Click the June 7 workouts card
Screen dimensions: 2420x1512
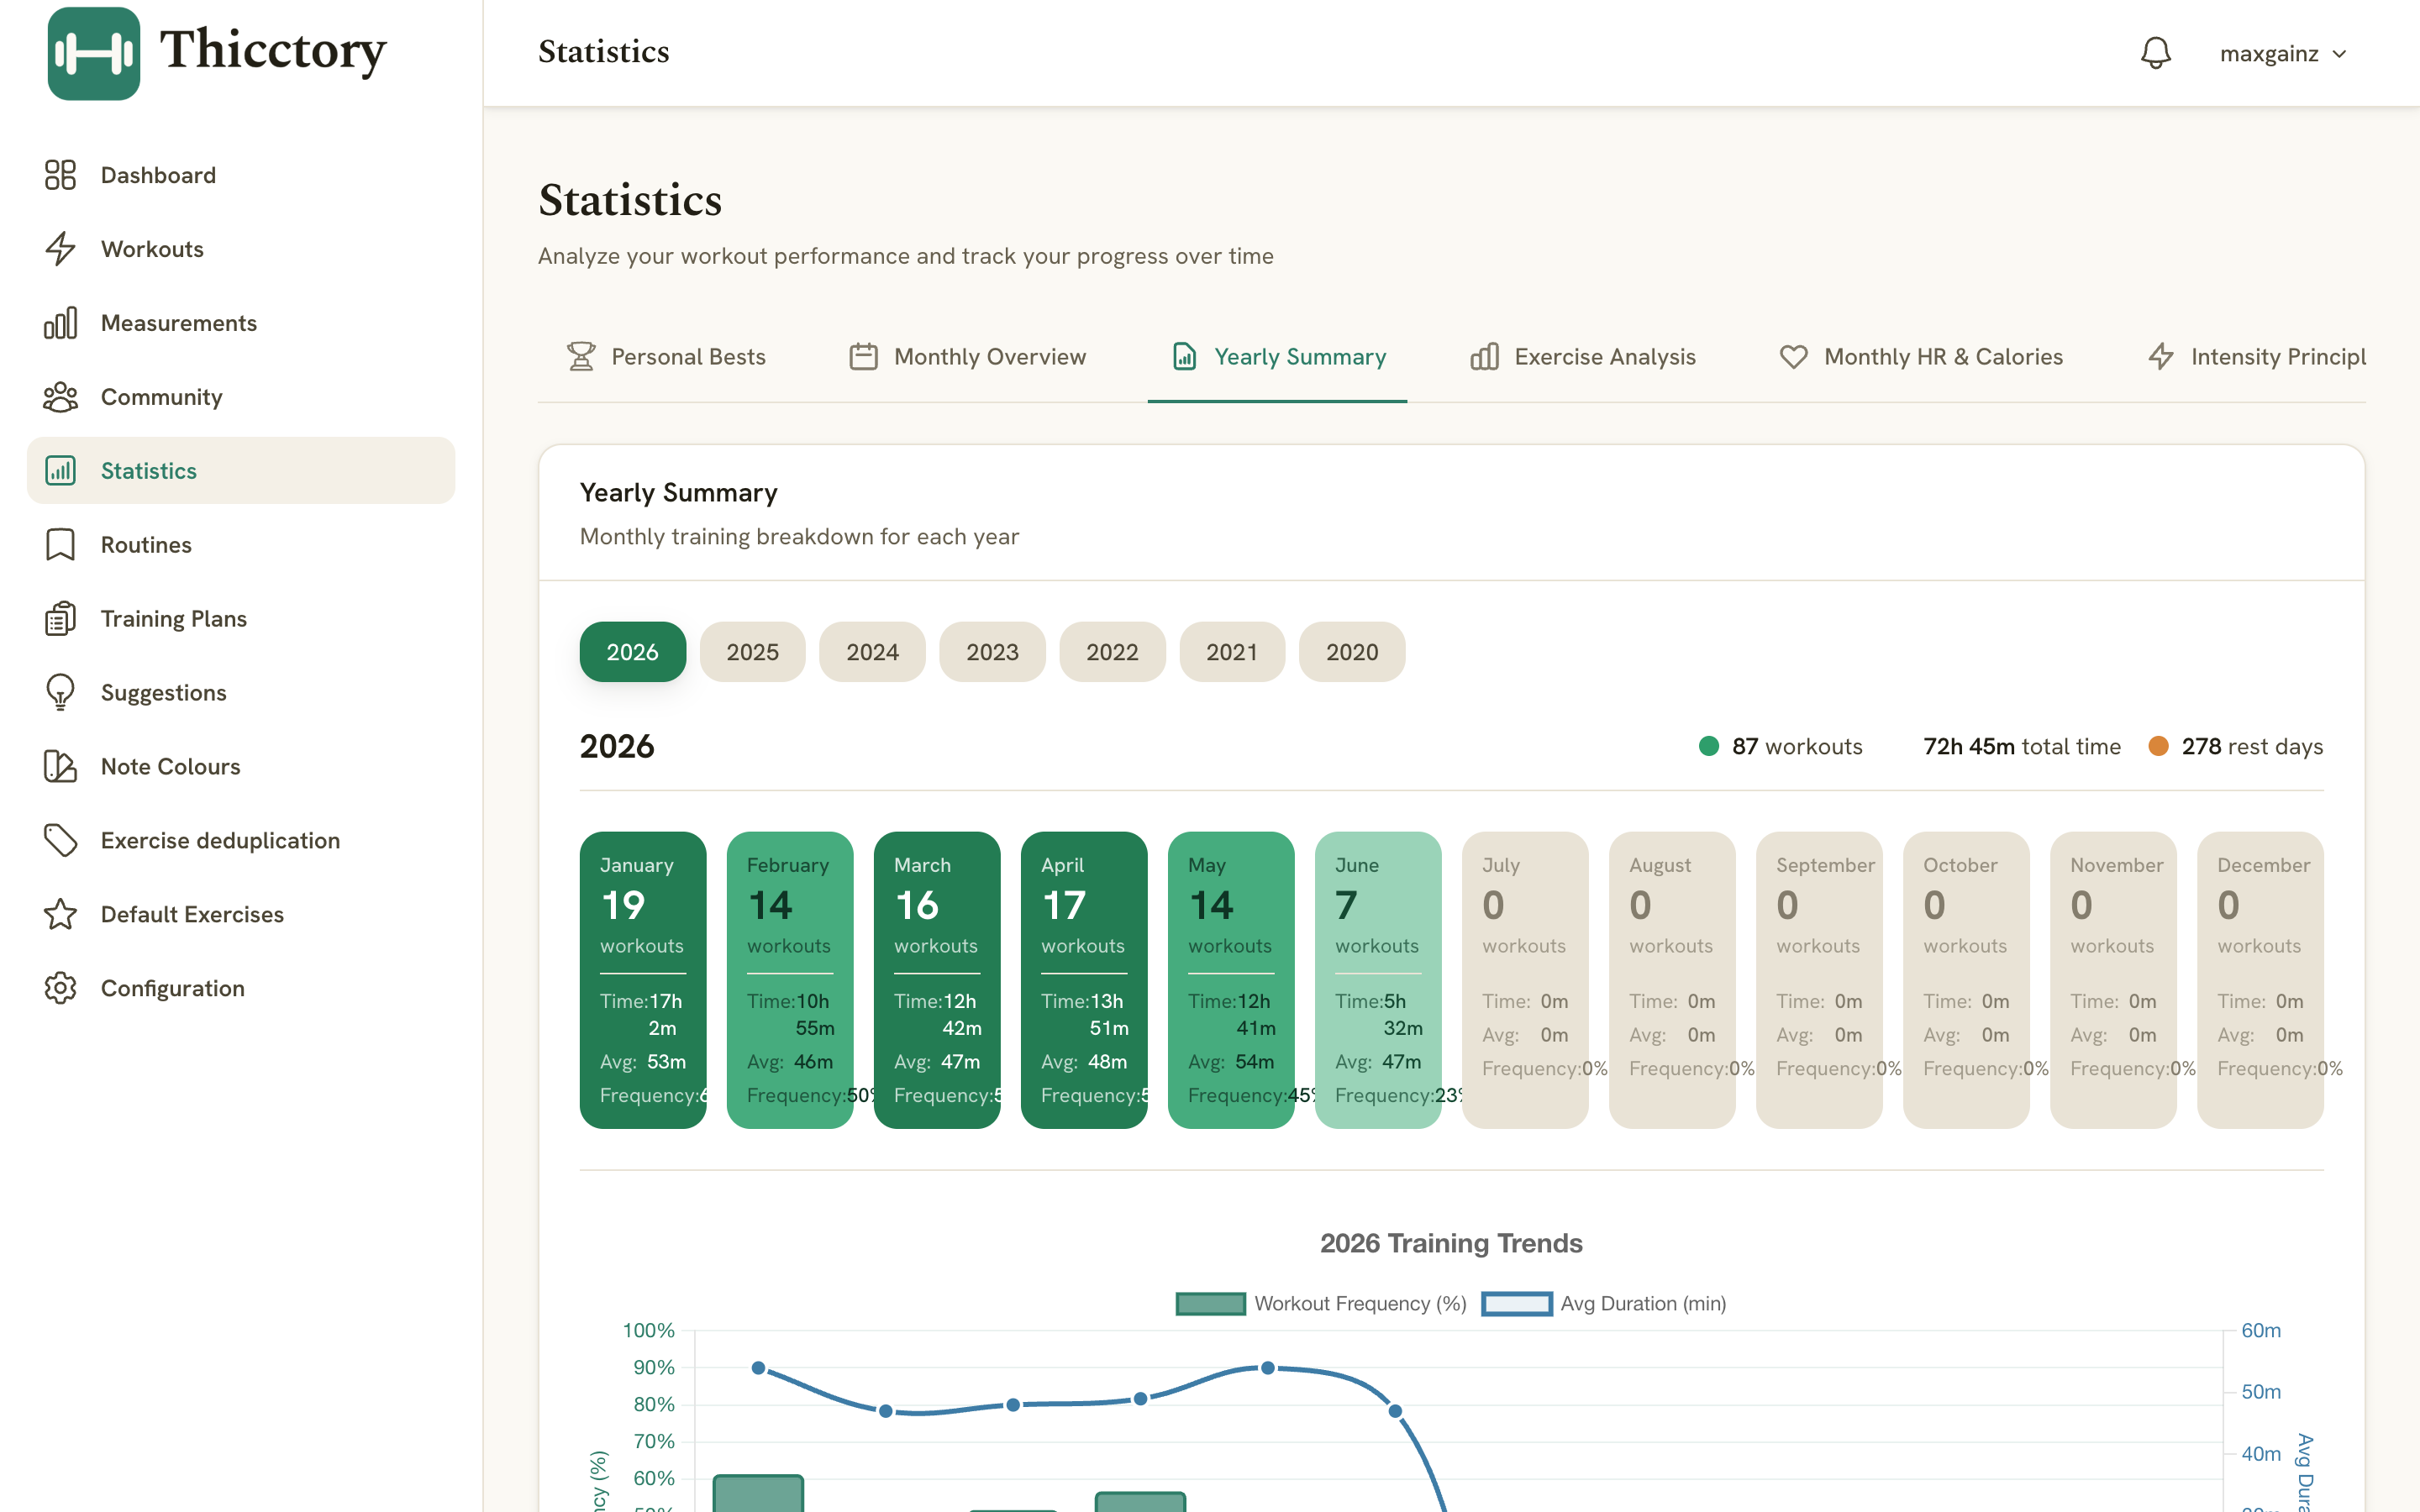click(1378, 980)
